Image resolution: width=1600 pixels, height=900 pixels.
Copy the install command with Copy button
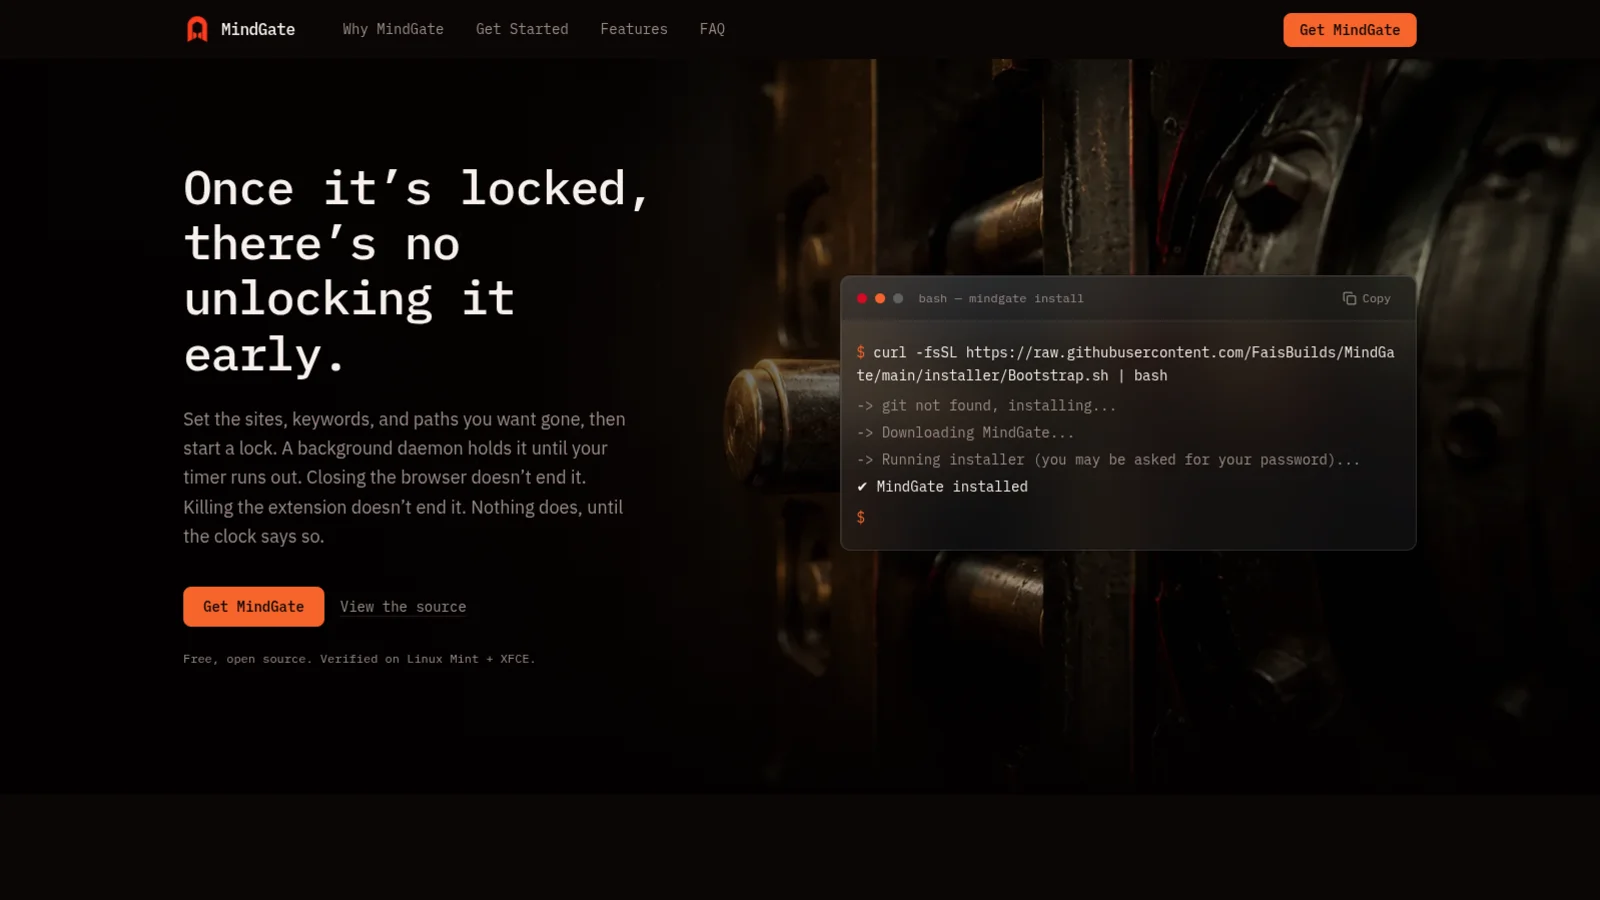point(1366,298)
